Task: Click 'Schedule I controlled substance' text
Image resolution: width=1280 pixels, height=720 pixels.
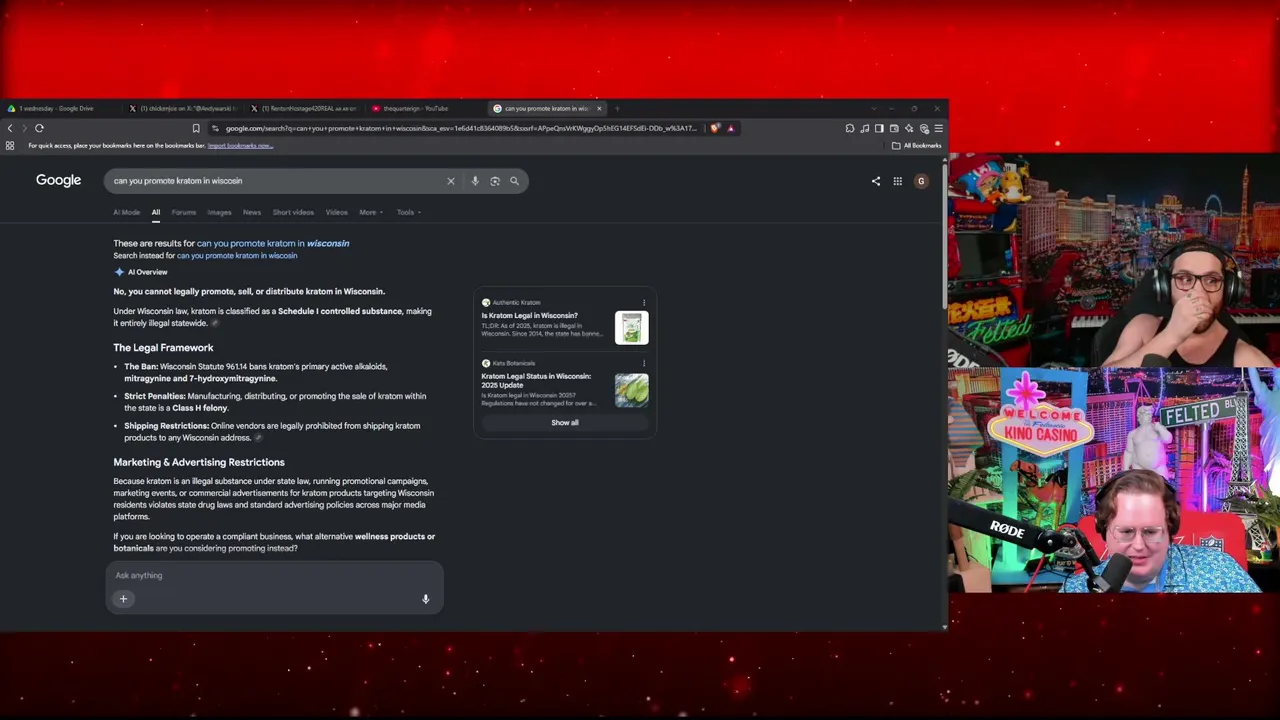Action: (340, 311)
